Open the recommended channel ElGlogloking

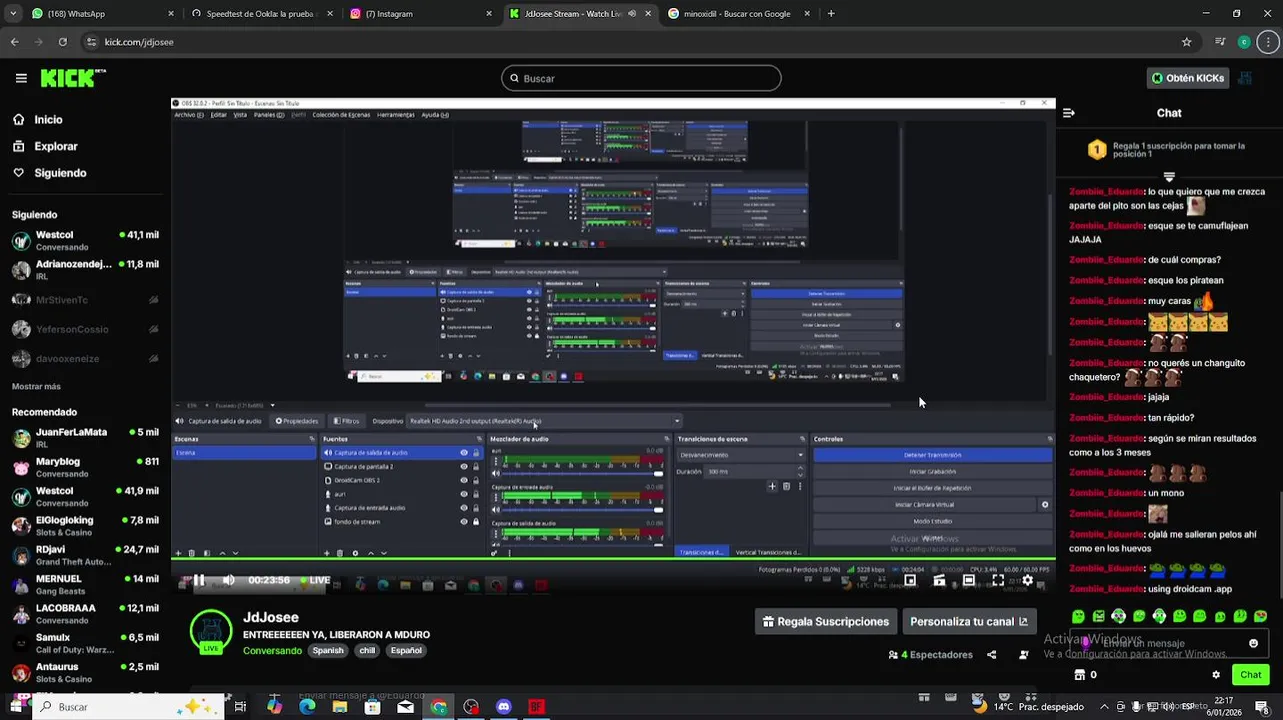(85, 526)
